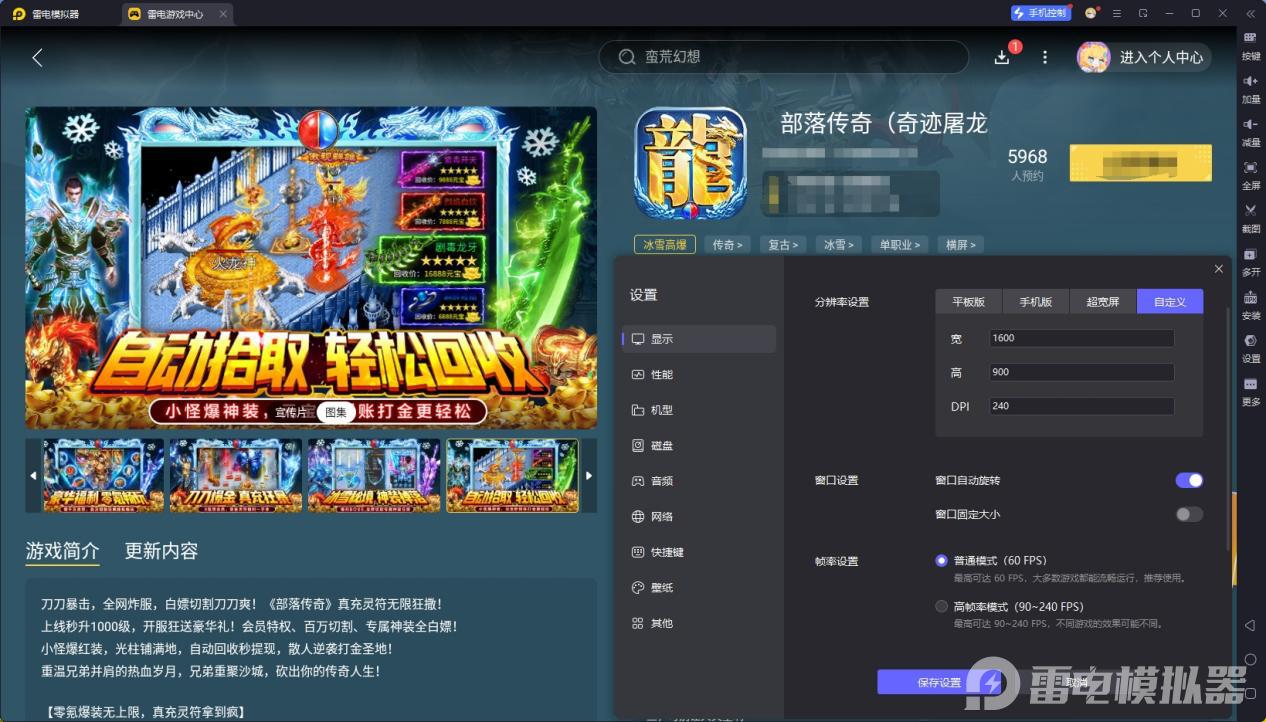The height and width of the screenshot is (722, 1266).
Task: Open 壁纸 wallpaper settings category
Action: tap(699, 587)
